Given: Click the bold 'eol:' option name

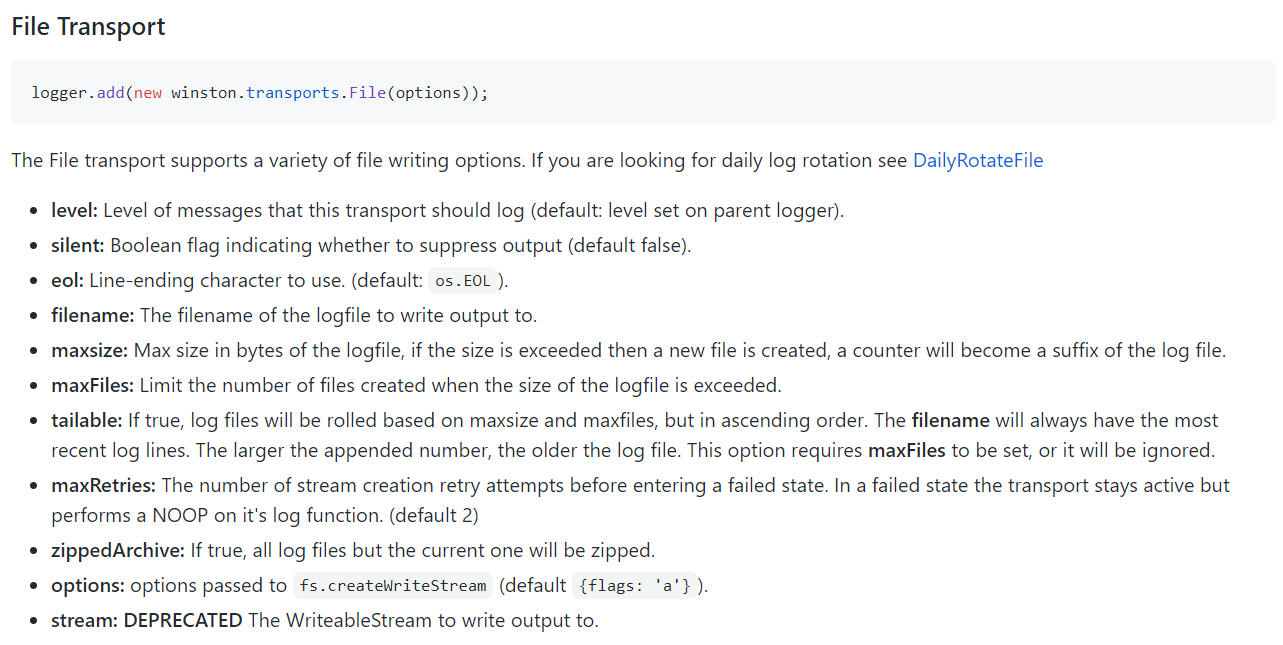Looking at the screenshot, I should point(68,281).
